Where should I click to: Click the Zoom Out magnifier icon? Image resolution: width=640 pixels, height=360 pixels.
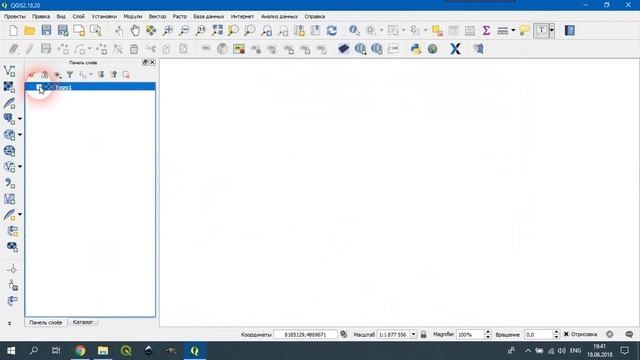[x=184, y=31]
